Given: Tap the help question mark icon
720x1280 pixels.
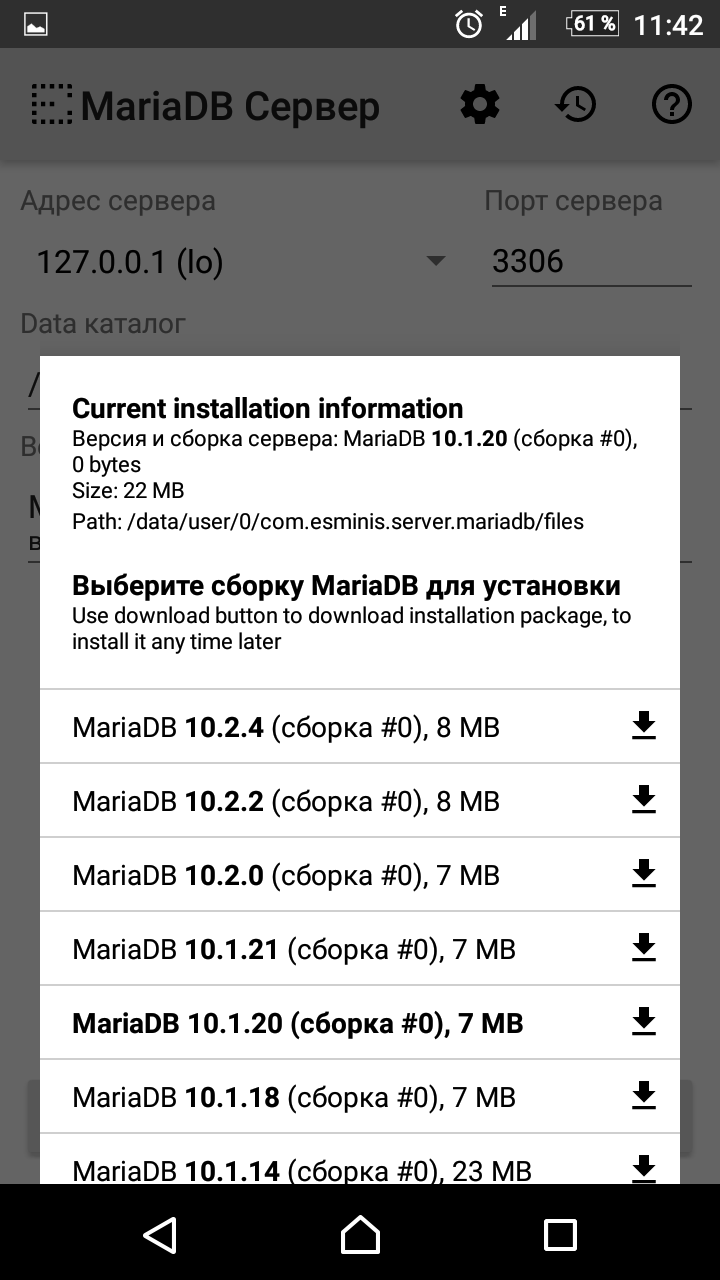Looking at the screenshot, I should point(672,105).
